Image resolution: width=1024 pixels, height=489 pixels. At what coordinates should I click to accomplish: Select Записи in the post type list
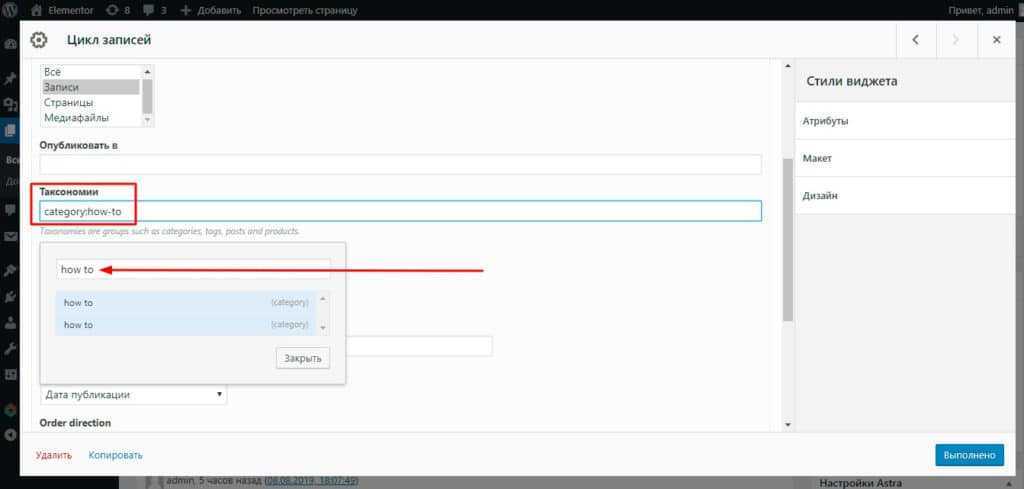(90, 87)
